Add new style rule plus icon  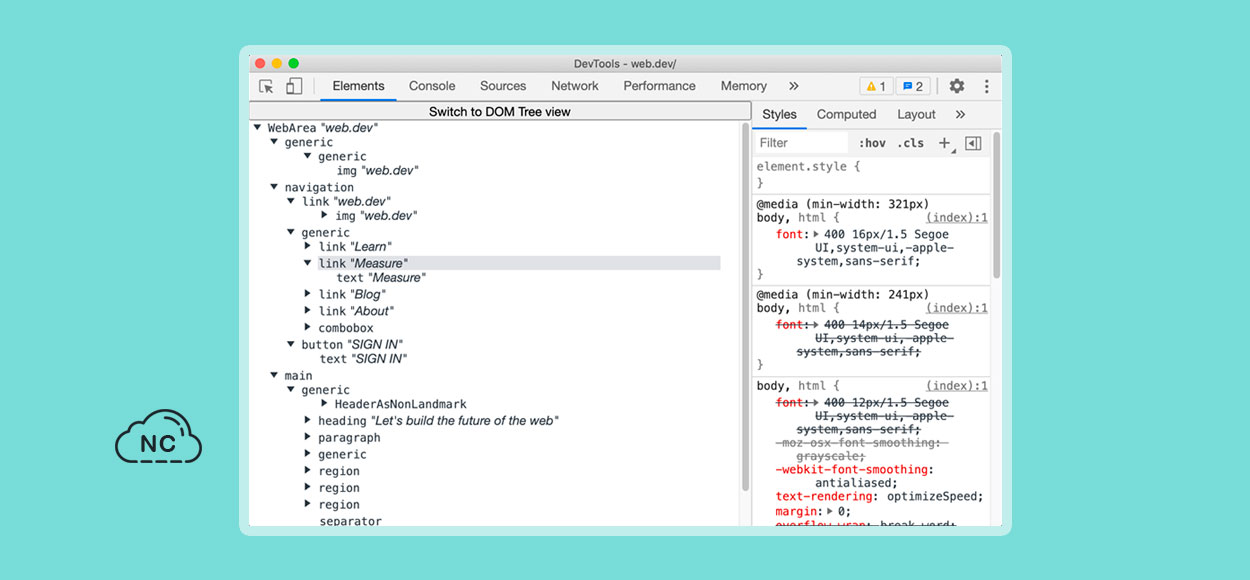944,143
